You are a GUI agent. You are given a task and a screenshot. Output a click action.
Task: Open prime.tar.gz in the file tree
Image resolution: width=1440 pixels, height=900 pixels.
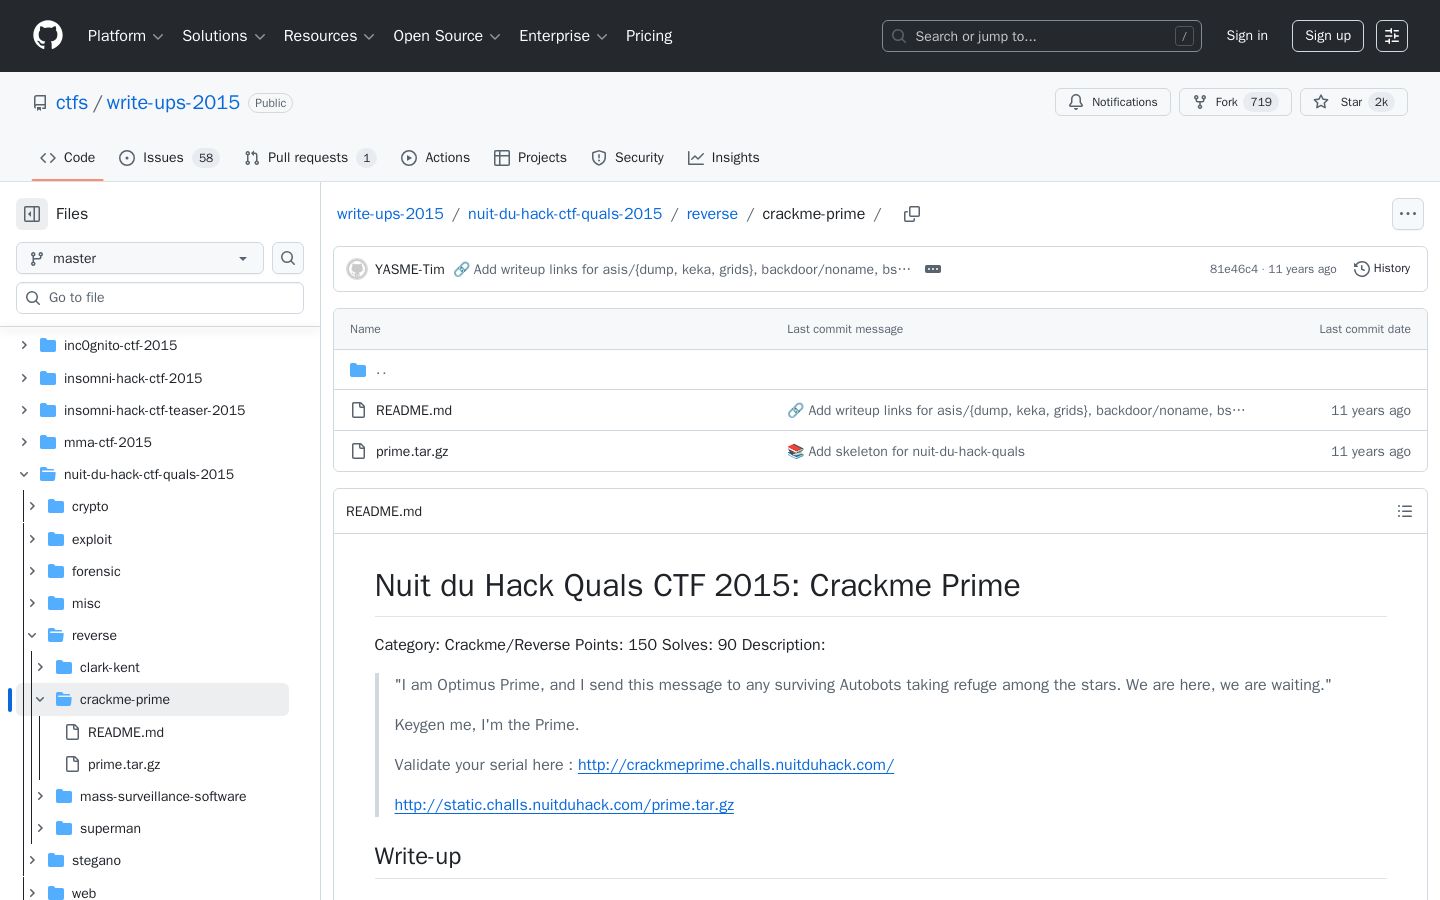124,764
